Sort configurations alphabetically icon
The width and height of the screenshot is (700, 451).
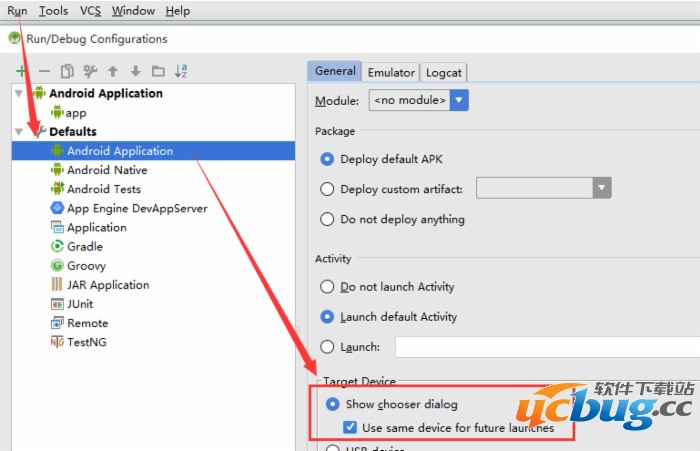(x=181, y=71)
